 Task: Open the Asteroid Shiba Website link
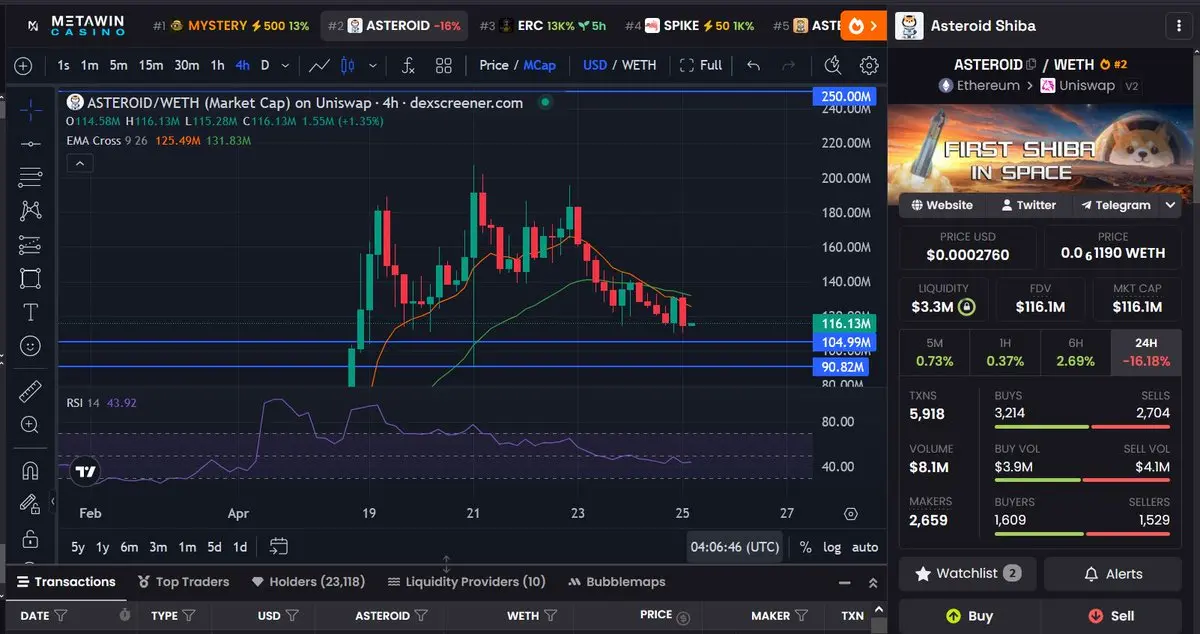coord(940,205)
